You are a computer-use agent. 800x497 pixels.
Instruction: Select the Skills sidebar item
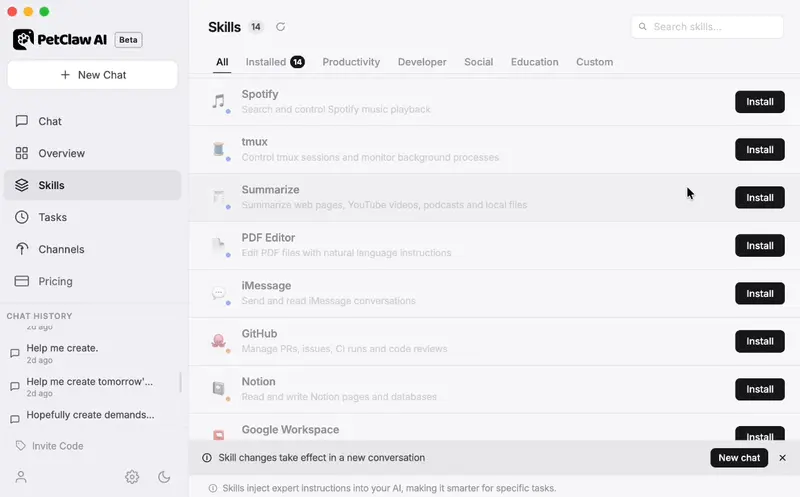[92, 185]
